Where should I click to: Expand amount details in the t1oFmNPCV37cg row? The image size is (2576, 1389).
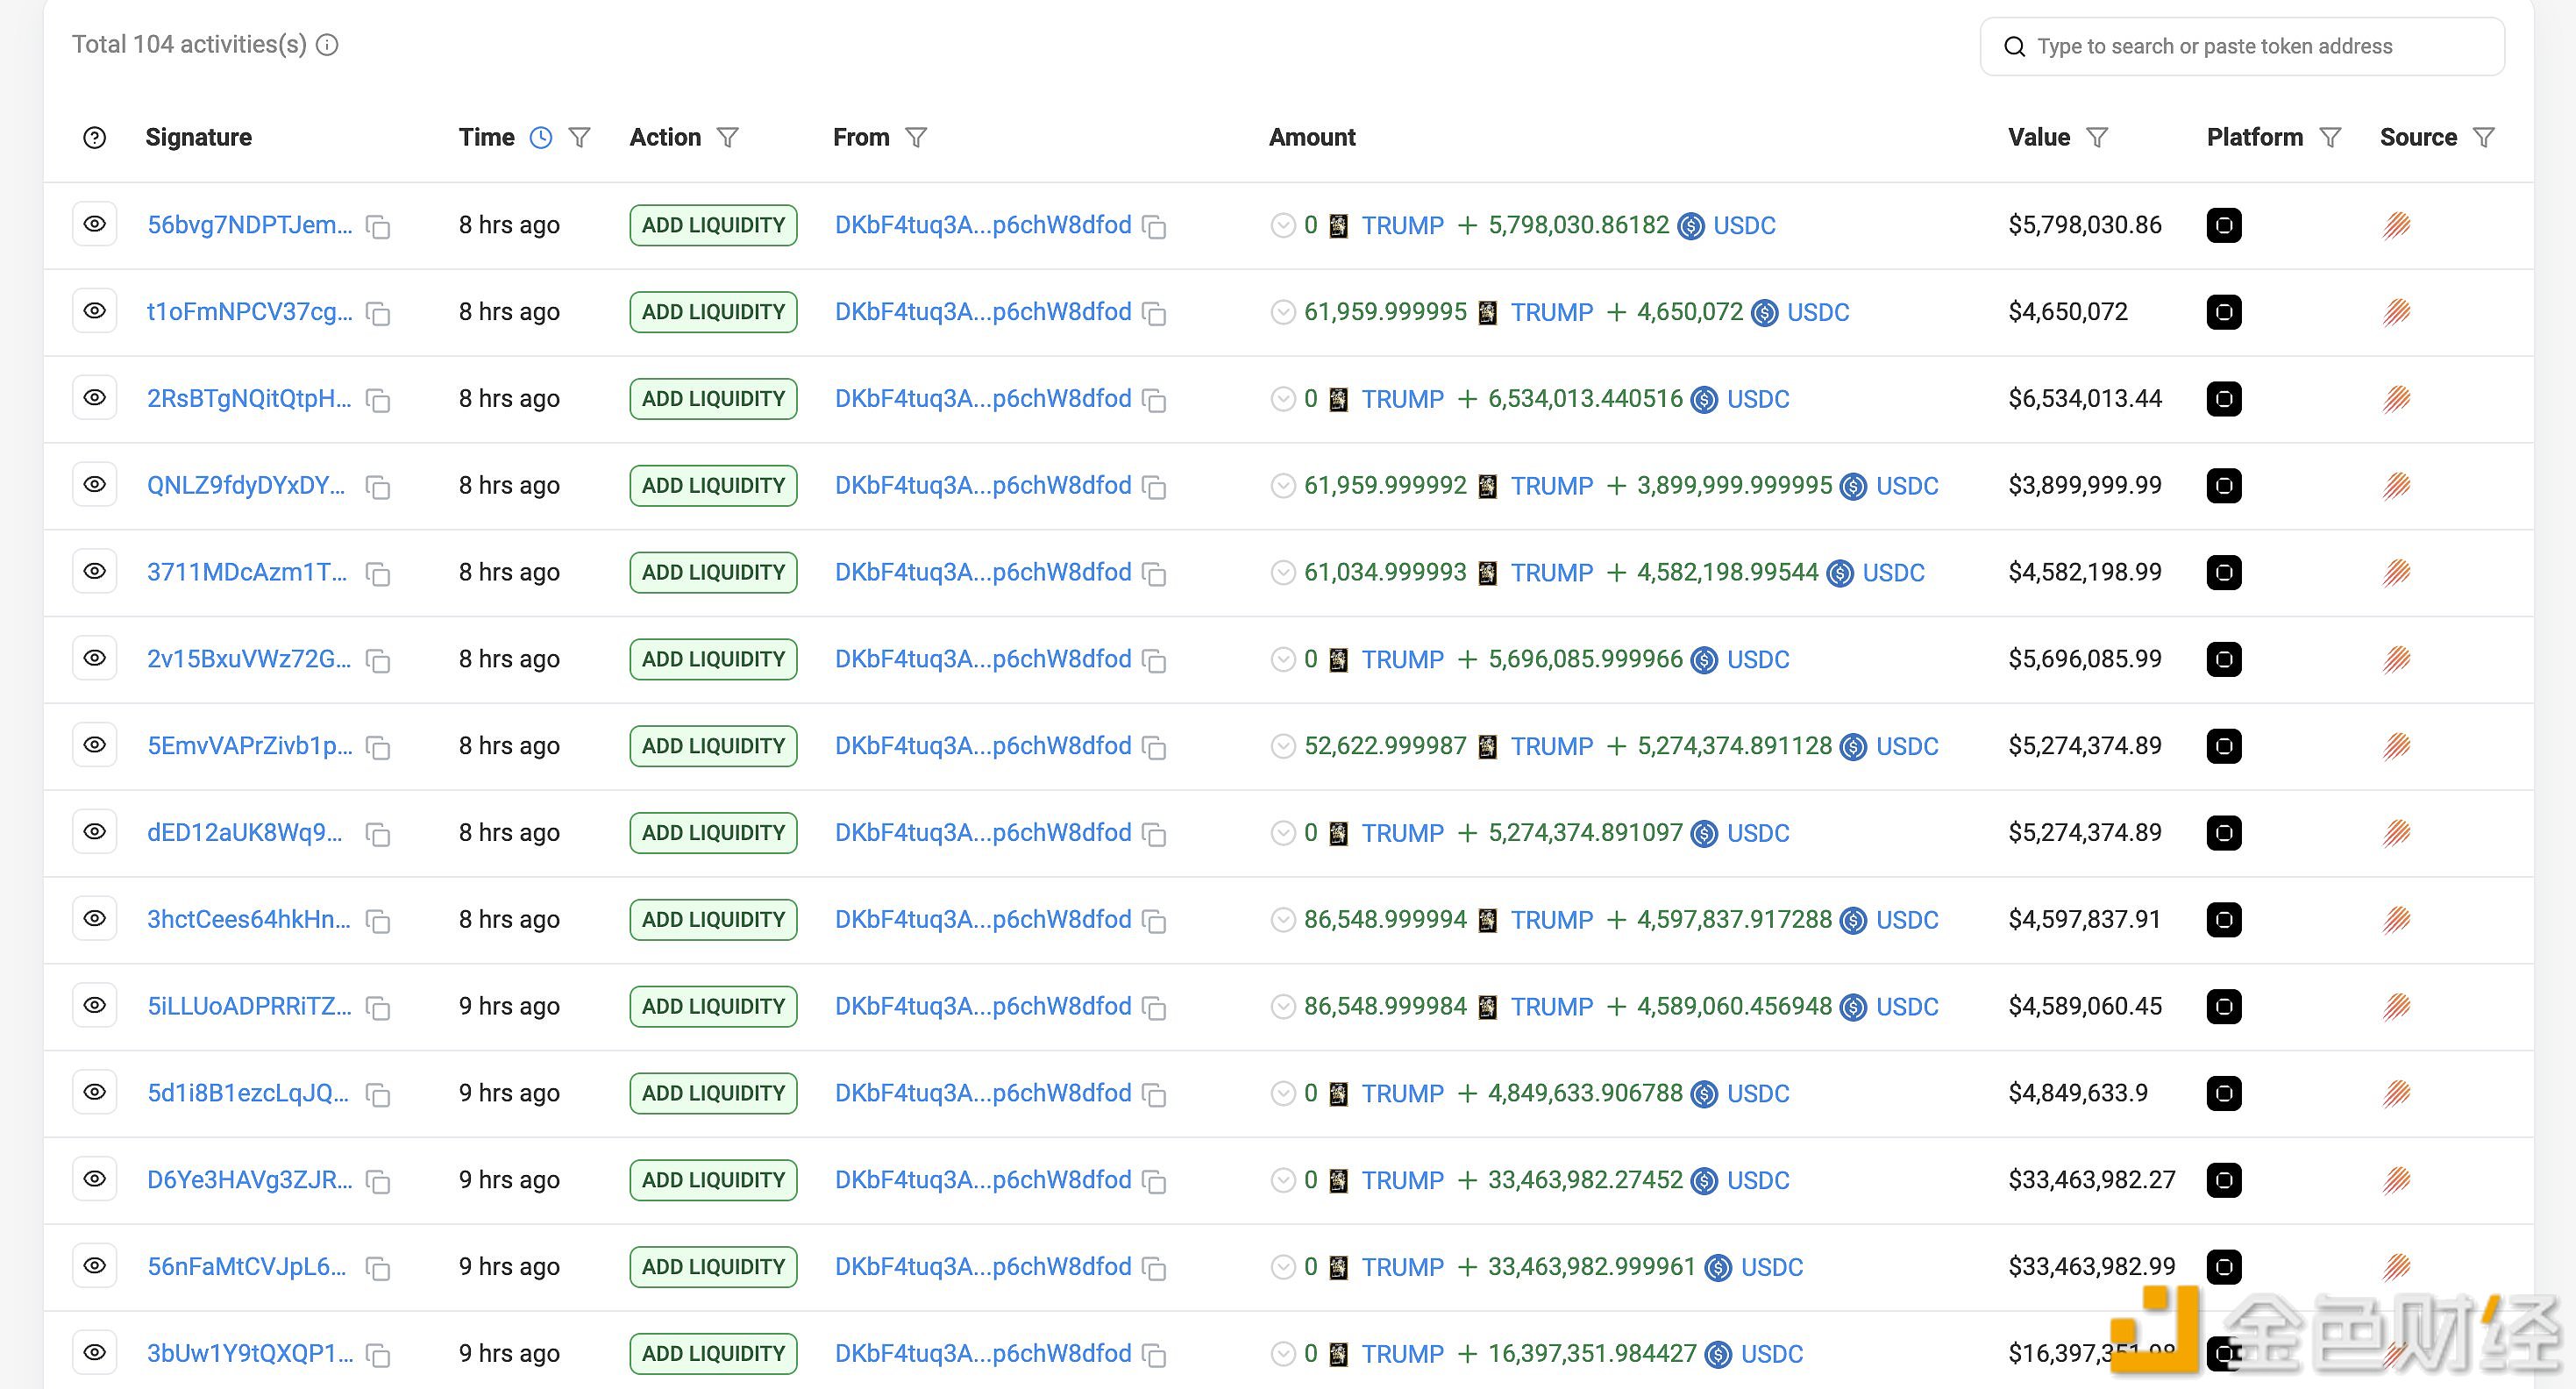(1283, 313)
